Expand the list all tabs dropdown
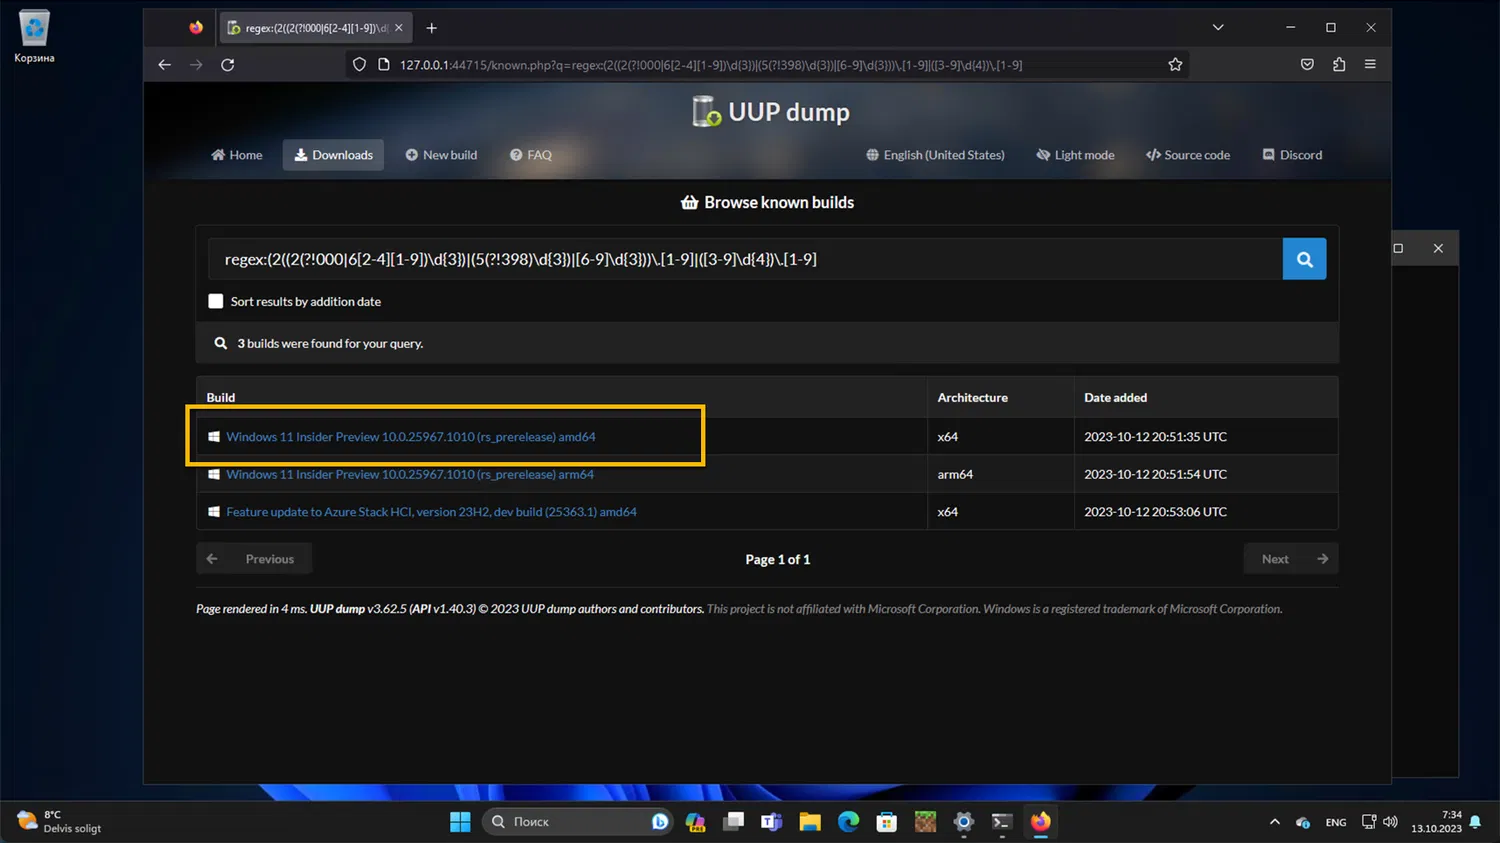Image resolution: width=1500 pixels, height=843 pixels. pyautogui.click(x=1218, y=28)
